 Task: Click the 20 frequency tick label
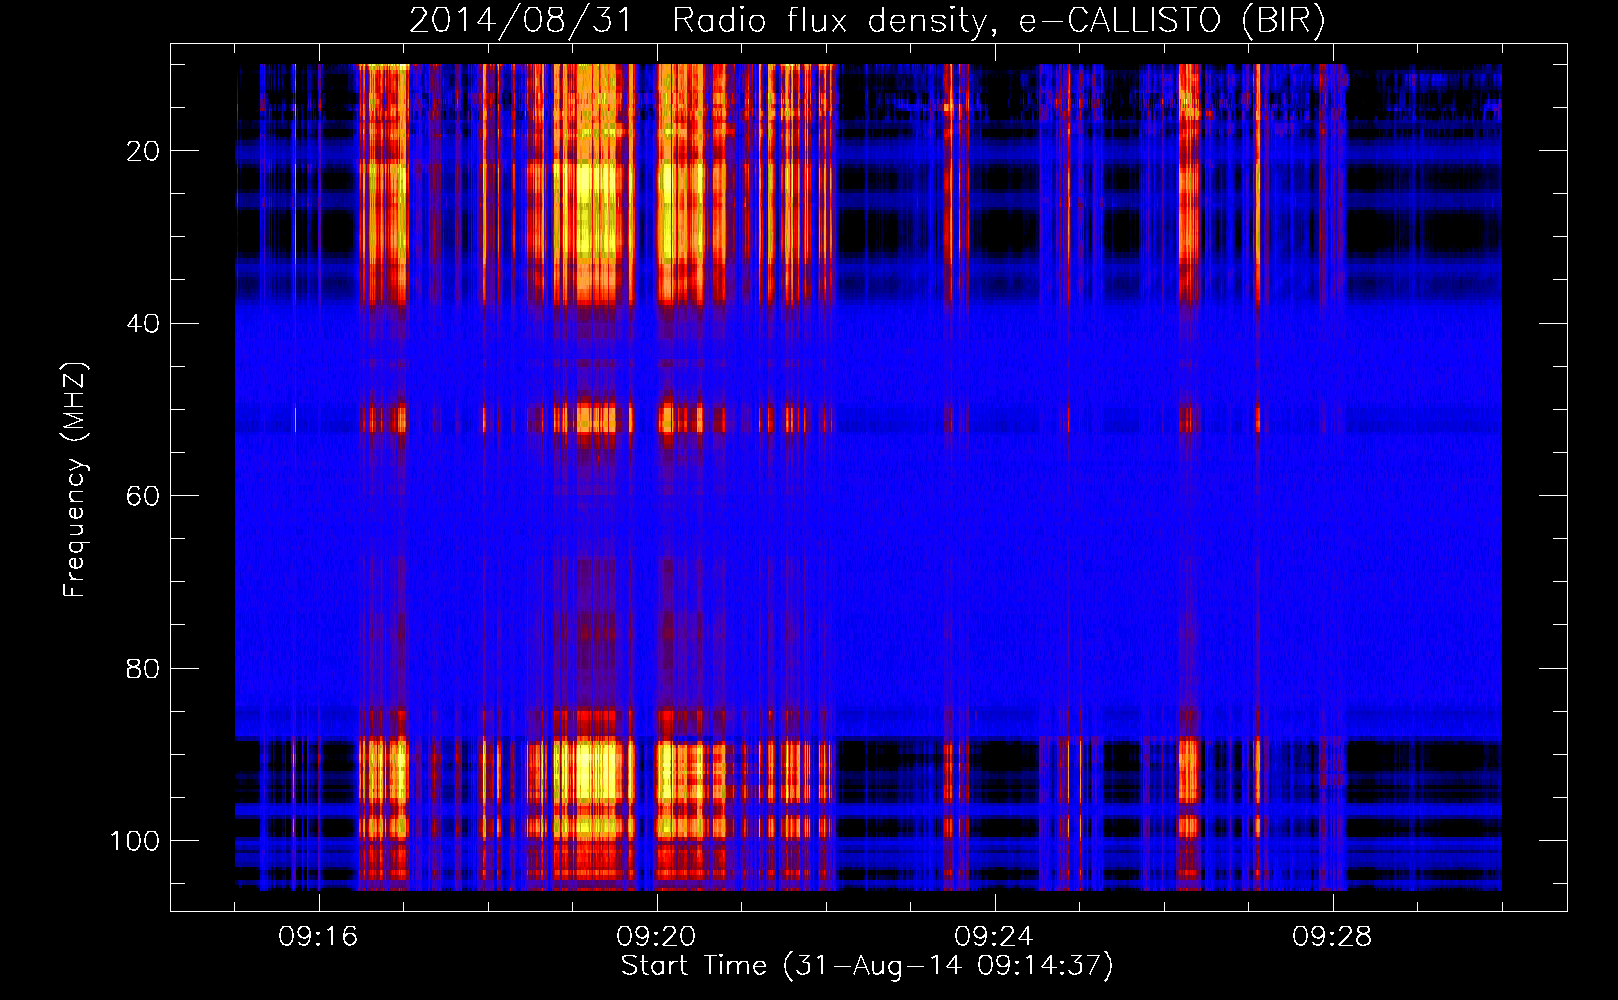click(143, 151)
